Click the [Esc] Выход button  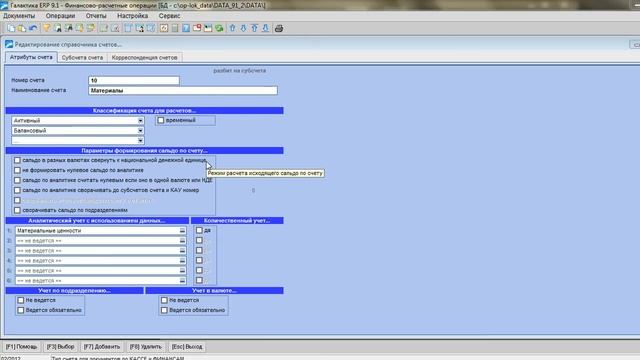click(x=187, y=347)
